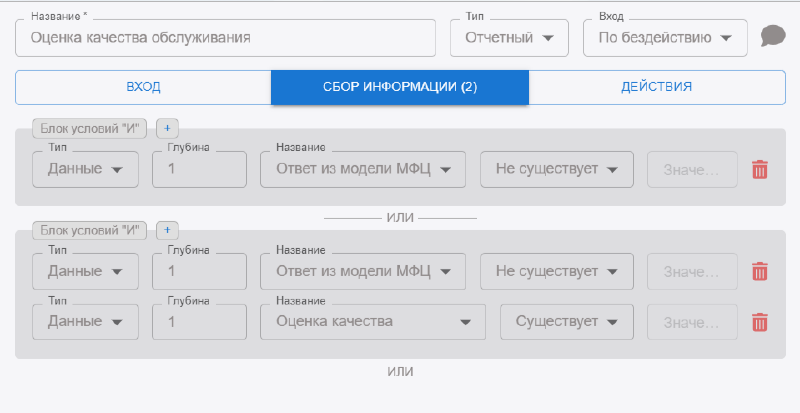800x413 pixels.
Task: Add condition via plus in second block
Action: coord(167,230)
